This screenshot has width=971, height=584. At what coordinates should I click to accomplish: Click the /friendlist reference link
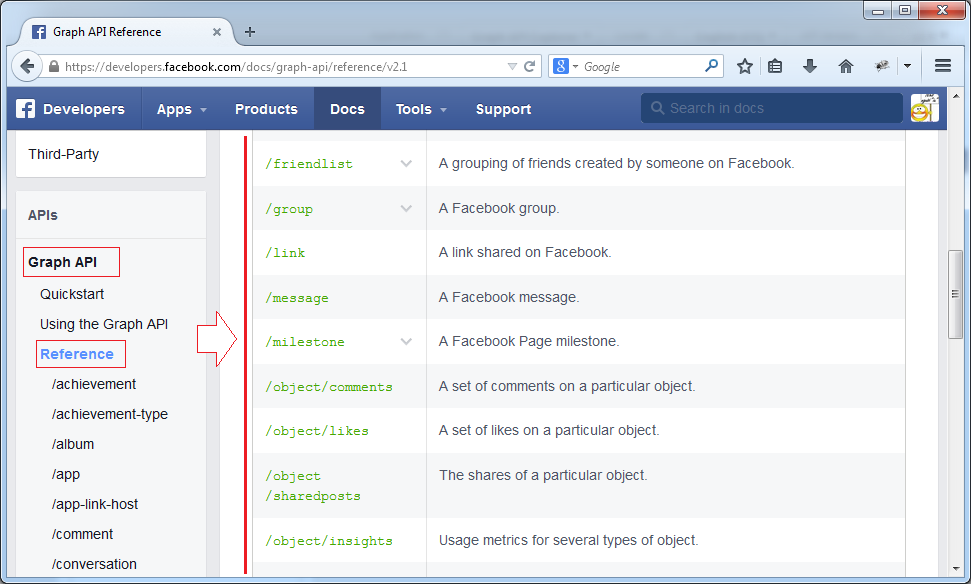[x=309, y=164]
